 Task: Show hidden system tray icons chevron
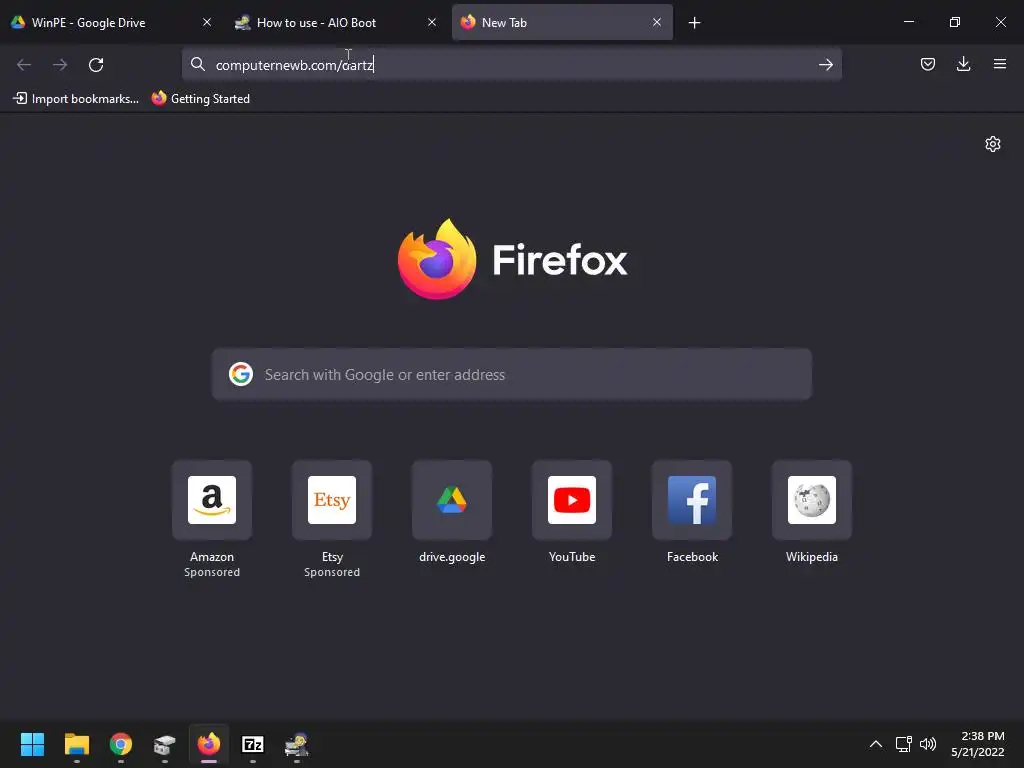coord(876,744)
